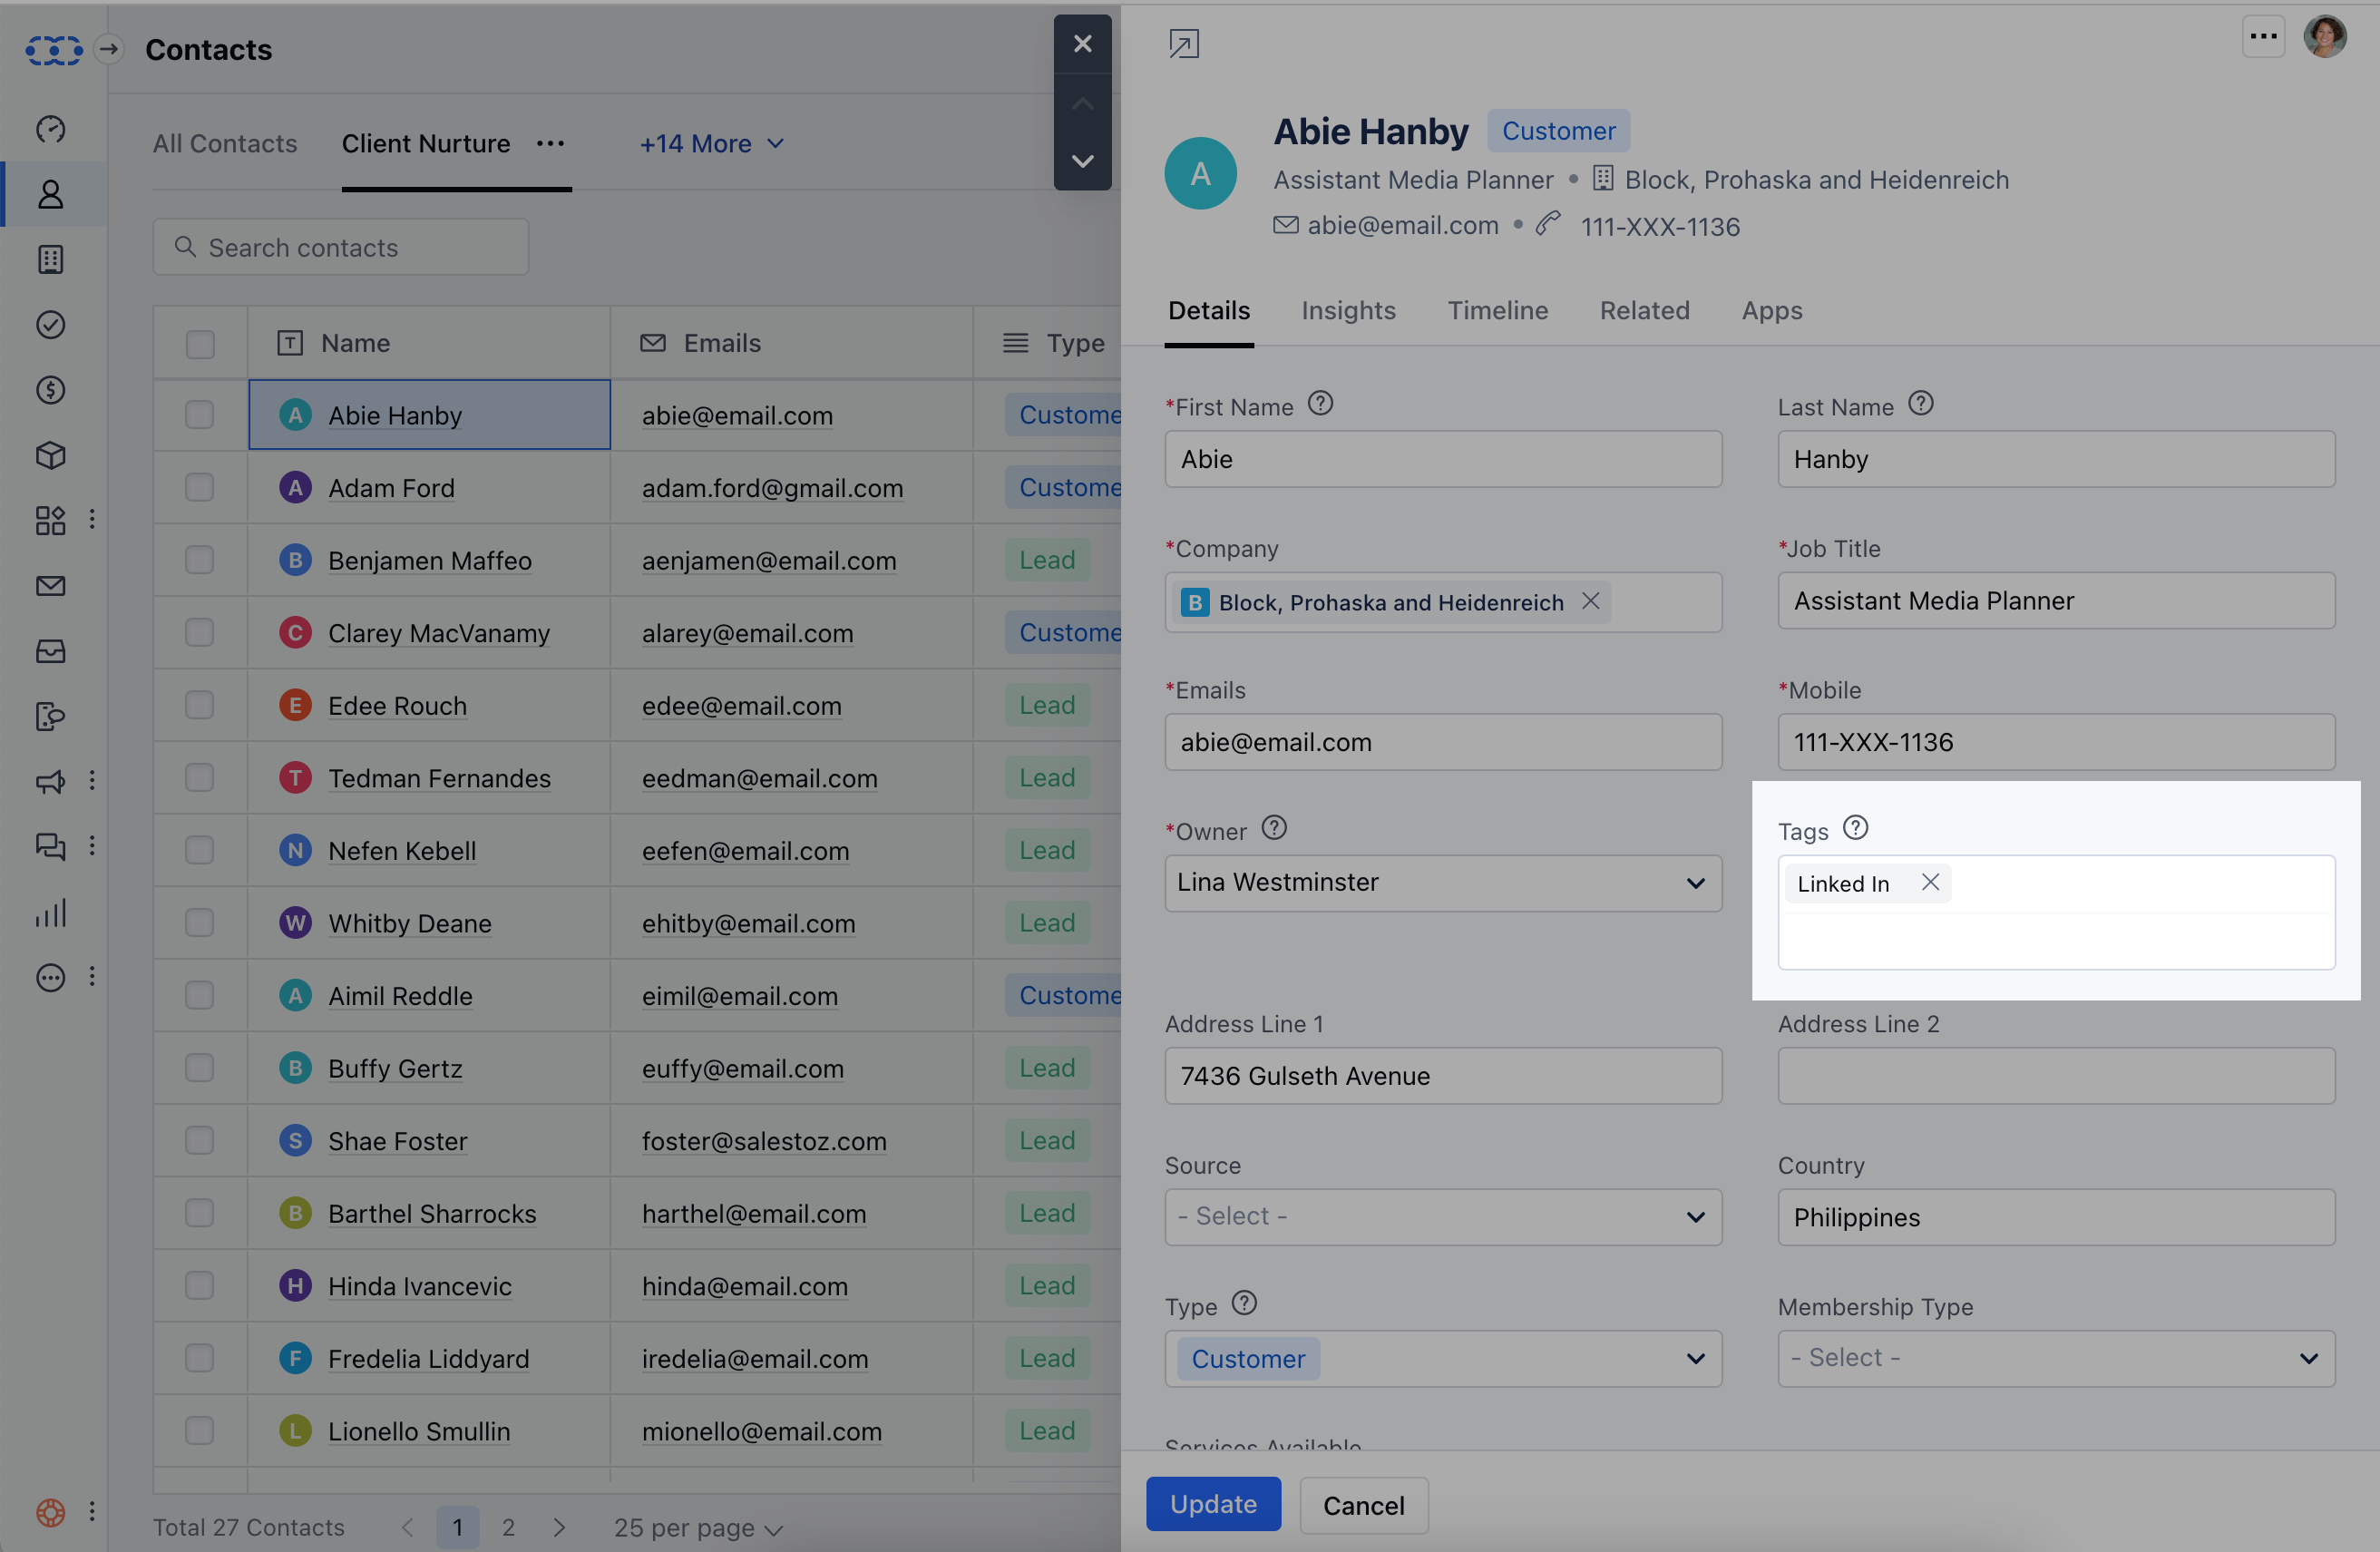Check the Adam Ford row checkbox
Viewport: 2380px width, 1552px height.
pyautogui.click(x=200, y=487)
